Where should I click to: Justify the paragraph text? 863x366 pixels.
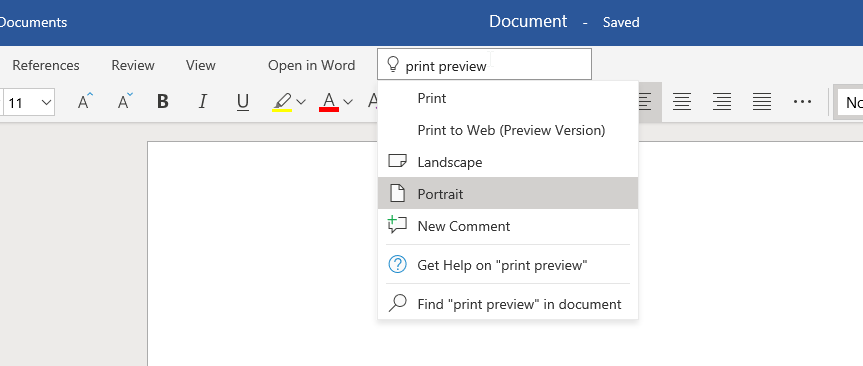tap(762, 102)
